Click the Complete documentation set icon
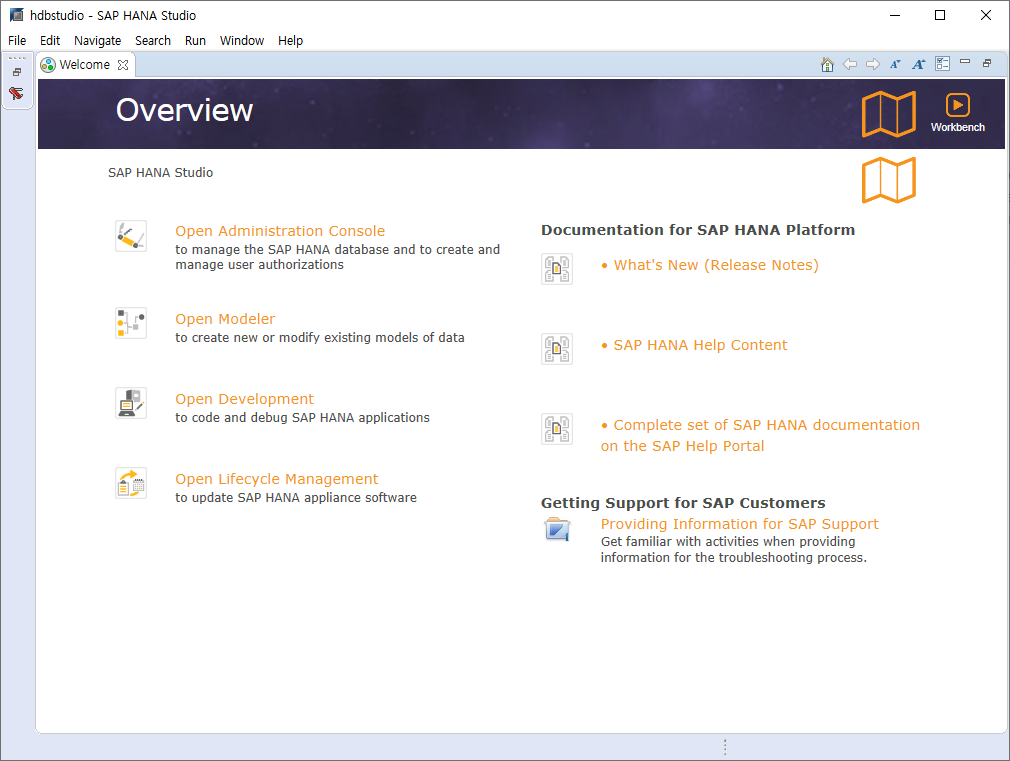 (x=557, y=429)
